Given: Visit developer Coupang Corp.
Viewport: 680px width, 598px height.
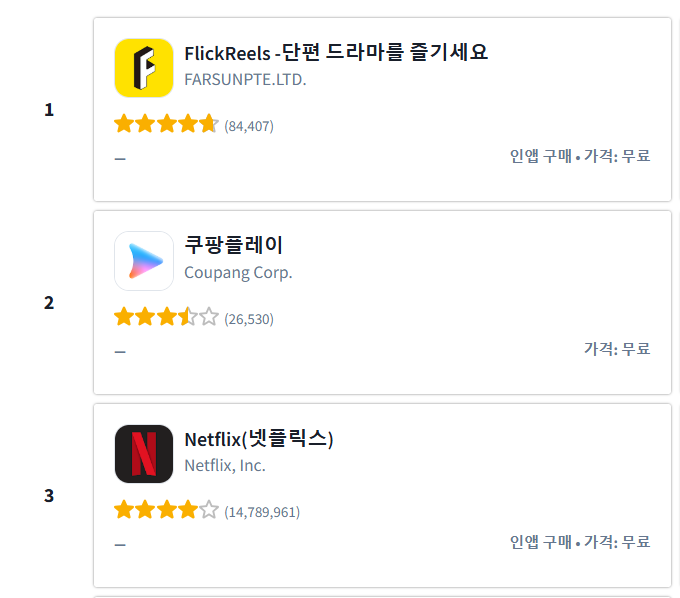Looking at the screenshot, I should coord(239,273).
